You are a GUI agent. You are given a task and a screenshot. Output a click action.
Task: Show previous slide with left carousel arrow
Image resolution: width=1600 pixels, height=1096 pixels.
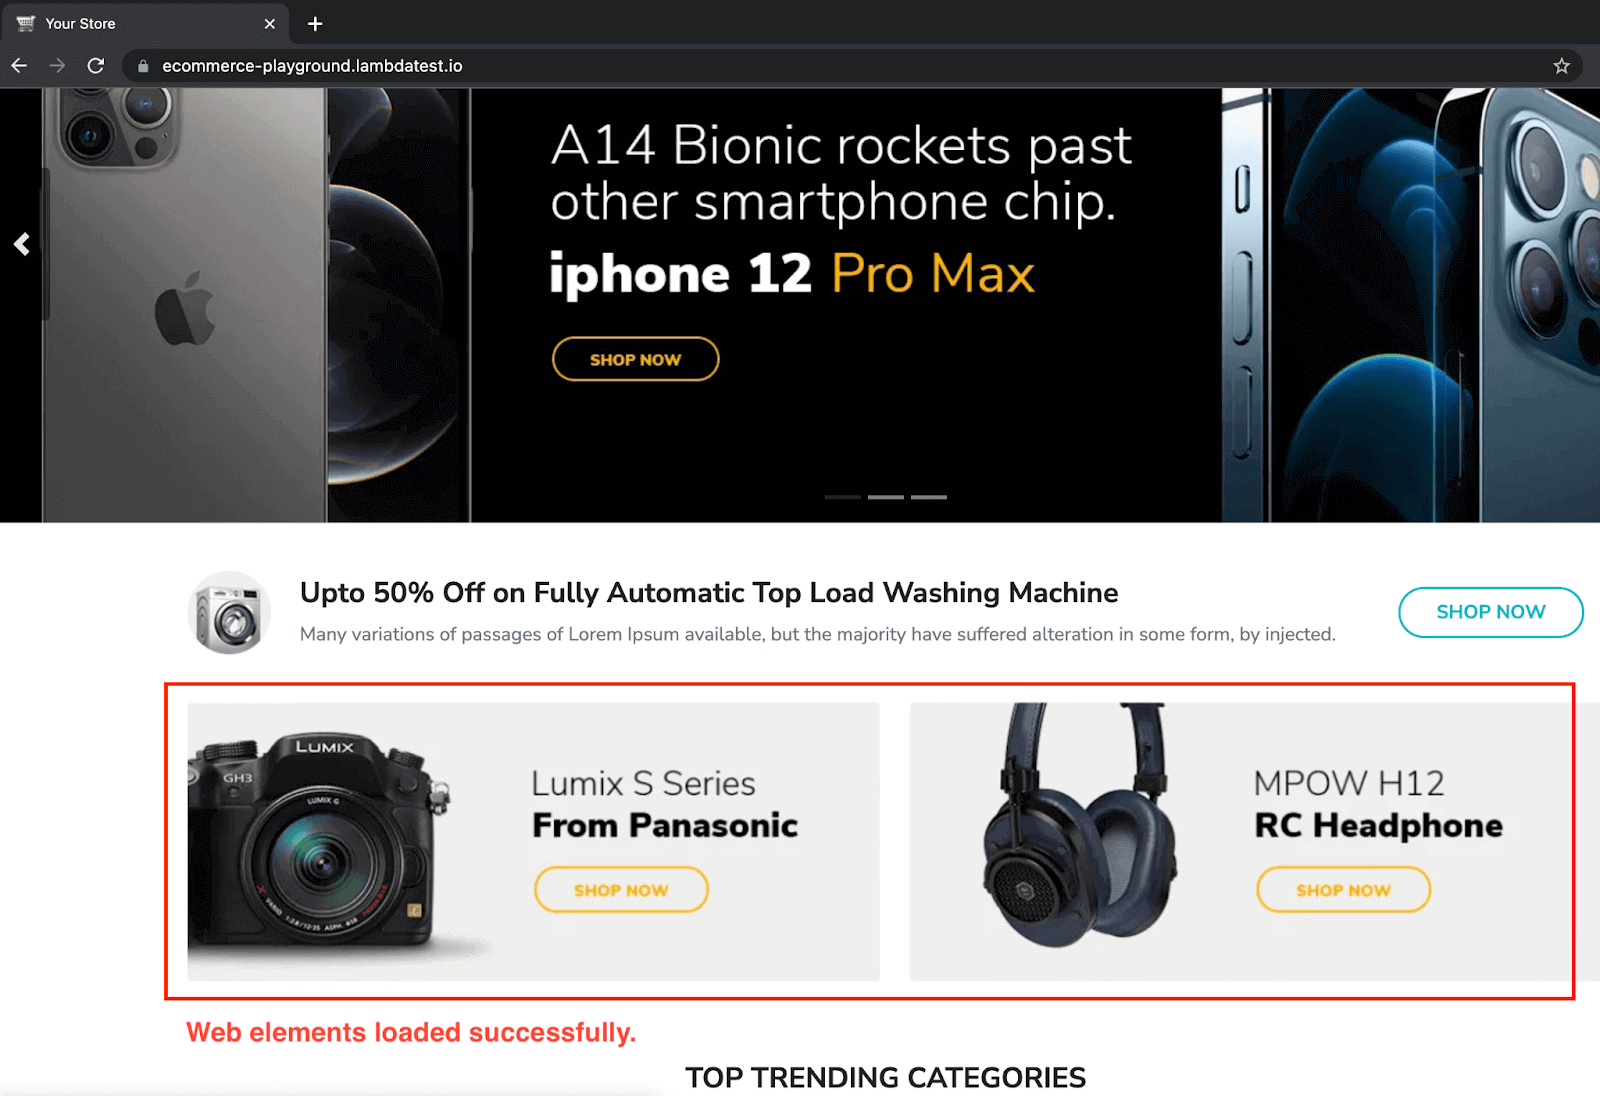click(x=22, y=244)
